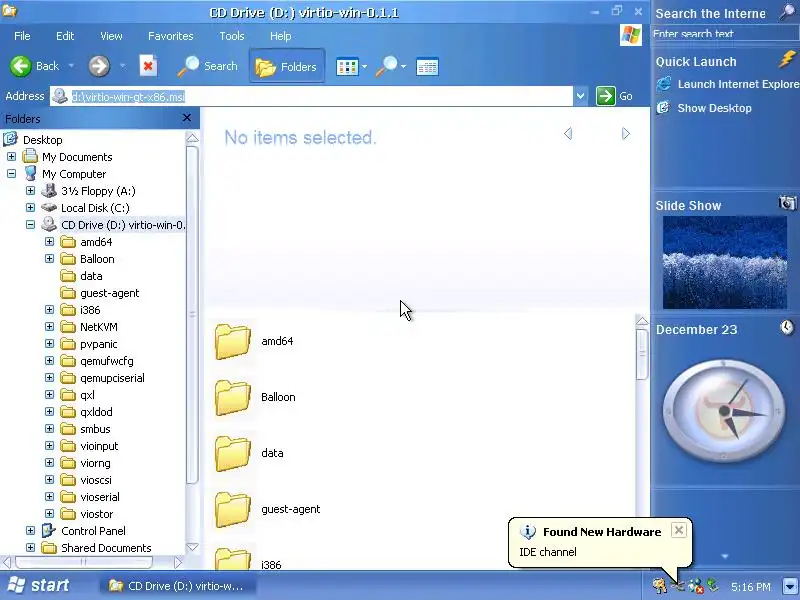Click Show Desktop in Quick Launch
This screenshot has width=800, height=600.
(x=714, y=108)
